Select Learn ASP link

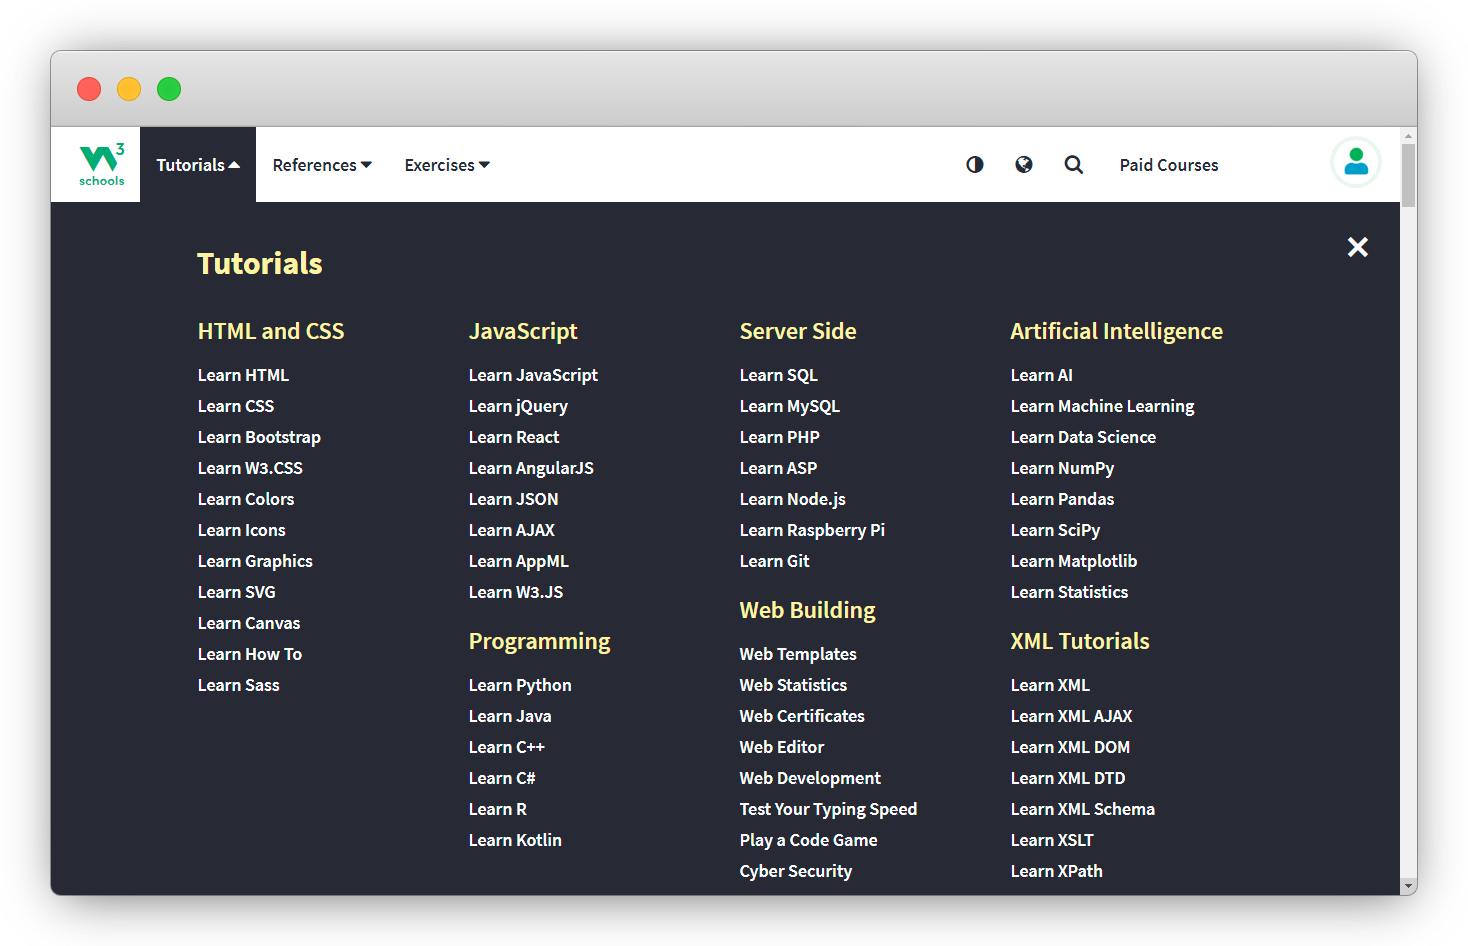(778, 468)
